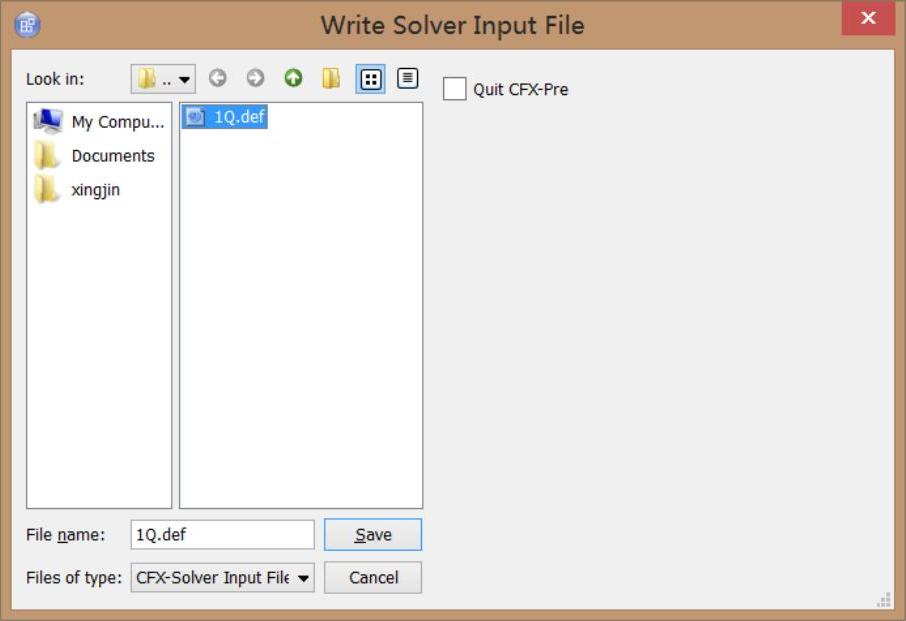The image size is (906, 621).
Task: Switch to icon list view mode
Action: tap(370, 79)
